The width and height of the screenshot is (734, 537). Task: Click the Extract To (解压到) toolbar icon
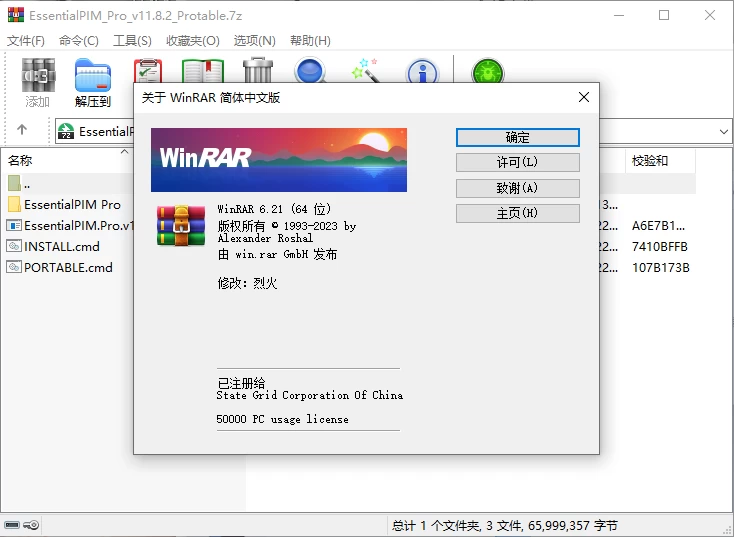click(x=93, y=75)
